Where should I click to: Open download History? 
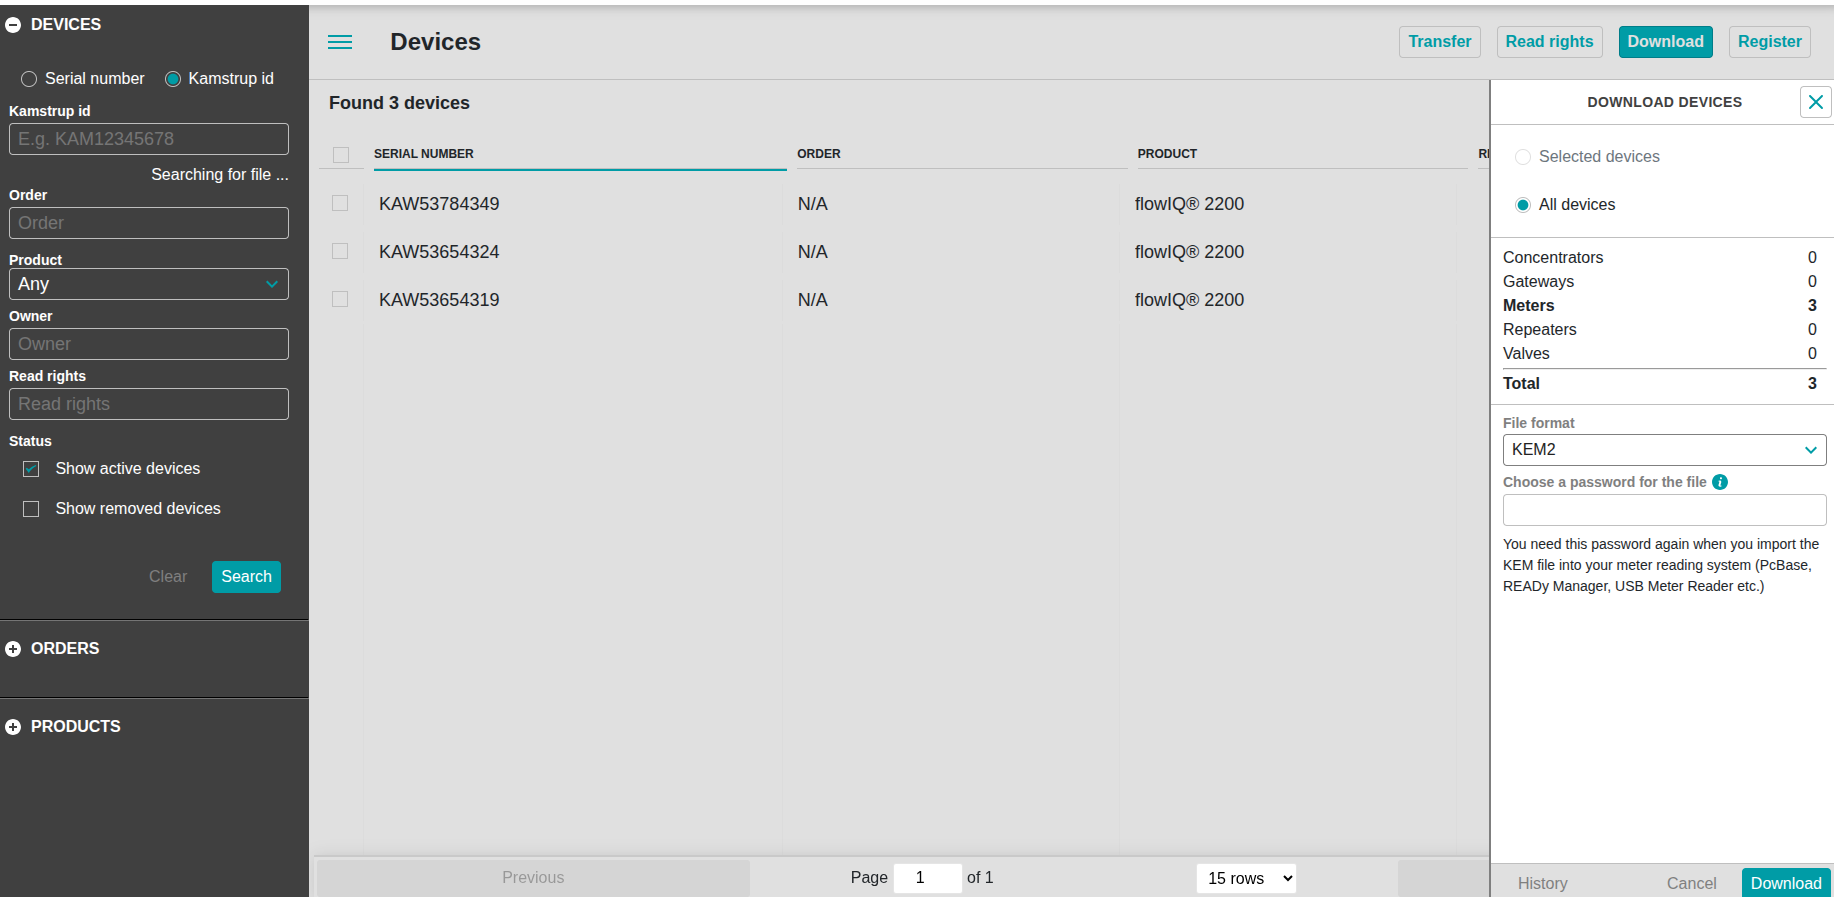1543,883
